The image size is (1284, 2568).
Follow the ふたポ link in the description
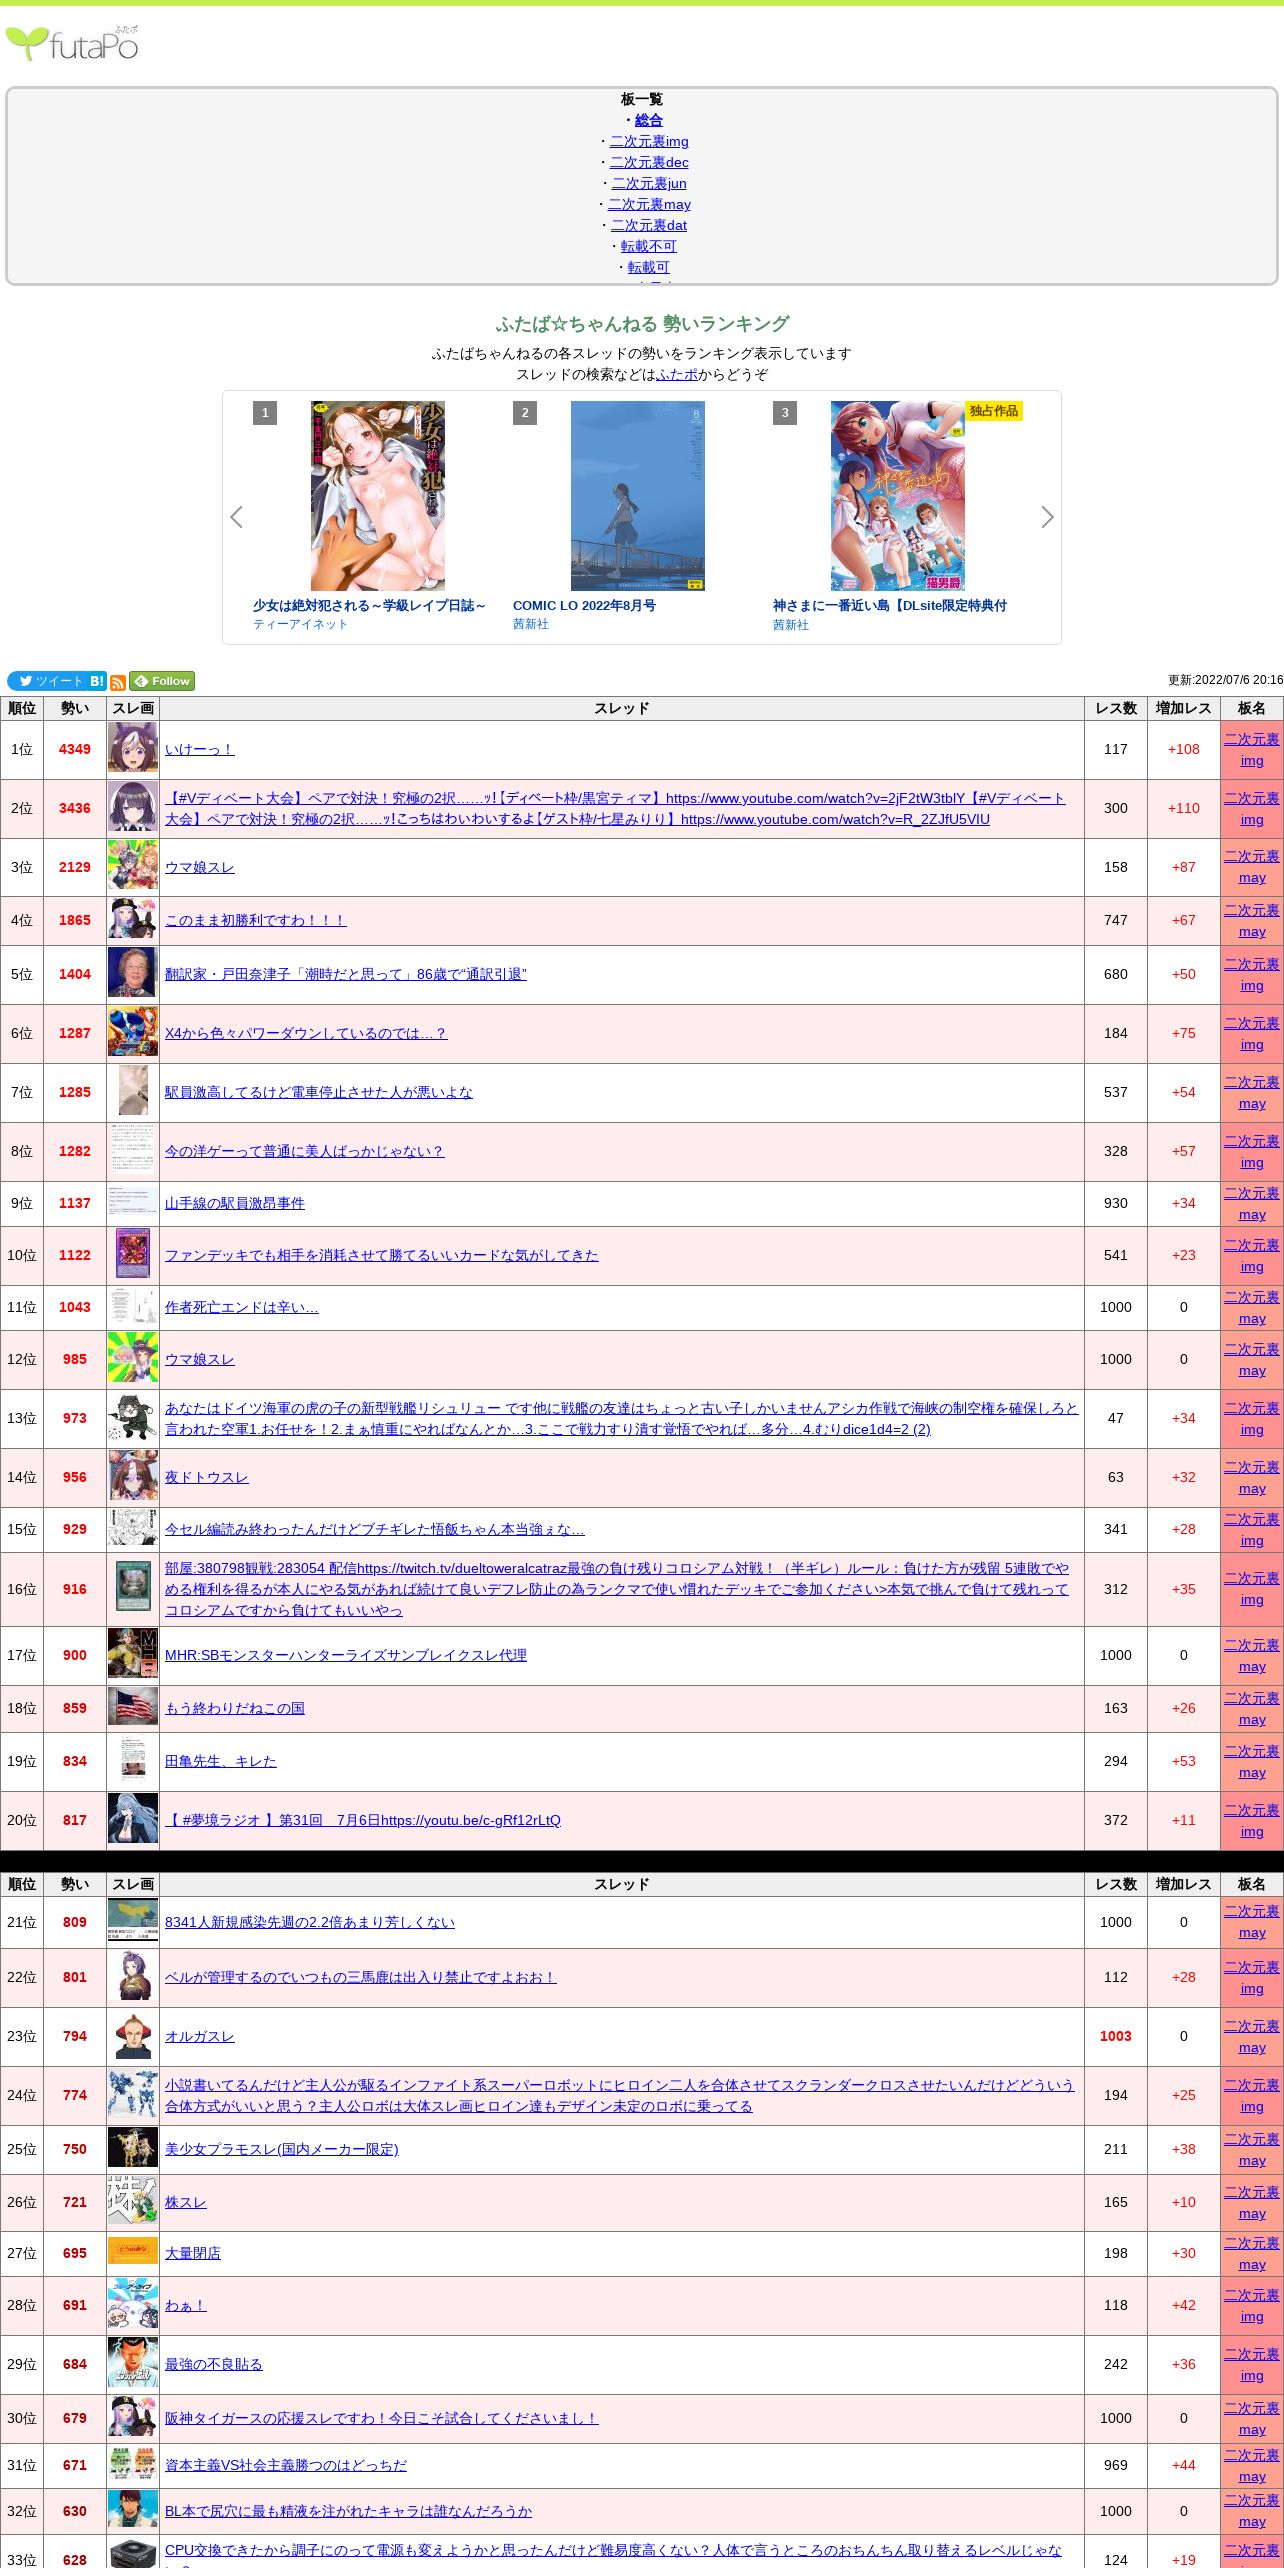pos(677,374)
